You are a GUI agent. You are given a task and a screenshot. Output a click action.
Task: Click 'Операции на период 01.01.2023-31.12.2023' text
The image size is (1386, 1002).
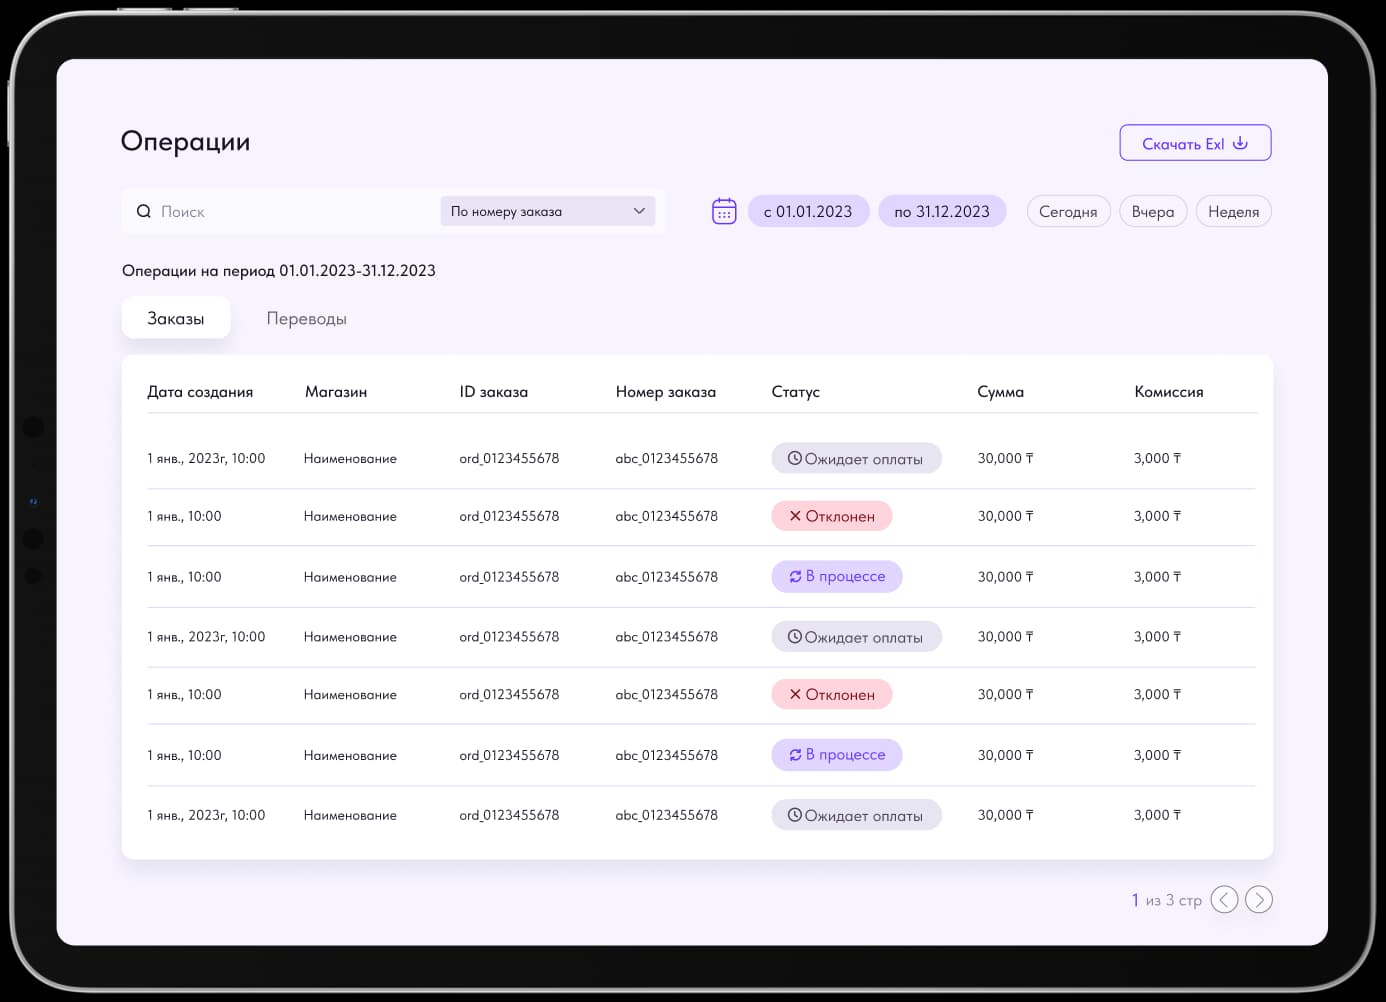click(x=279, y=270)
